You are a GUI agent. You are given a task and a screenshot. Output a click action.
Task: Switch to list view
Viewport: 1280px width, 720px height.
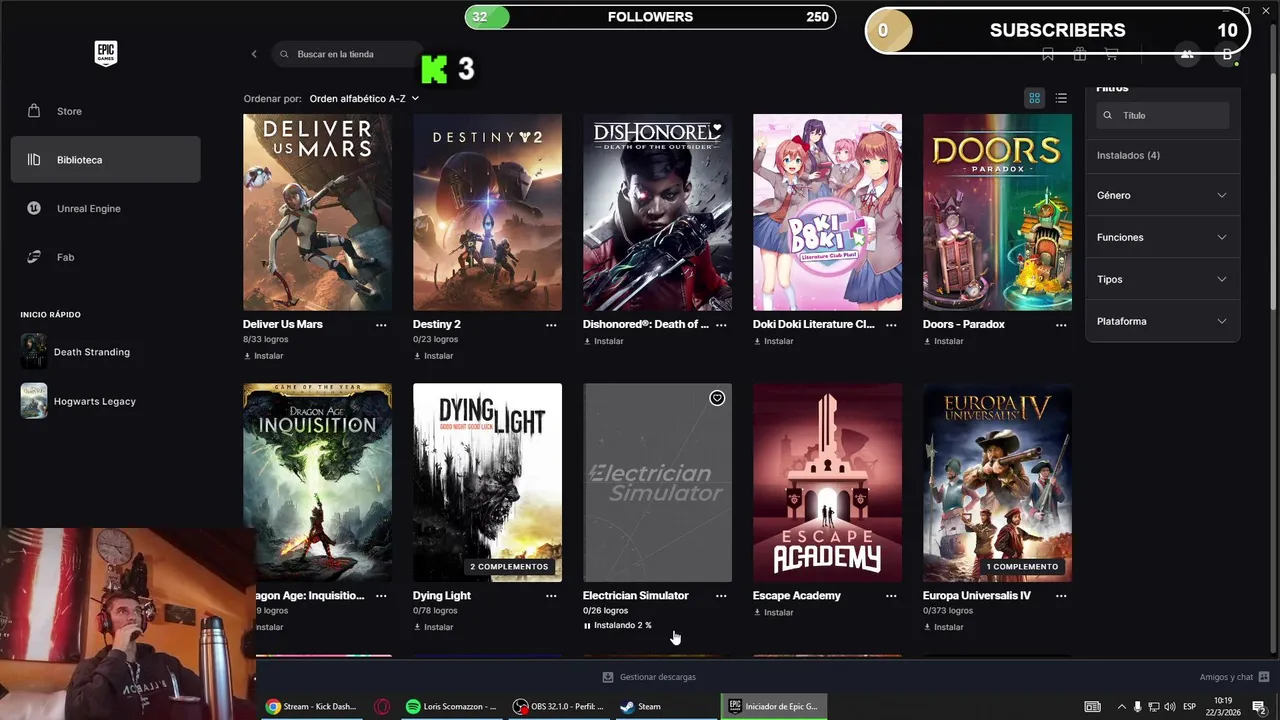pyautogui.click(x=1061, y=98)
